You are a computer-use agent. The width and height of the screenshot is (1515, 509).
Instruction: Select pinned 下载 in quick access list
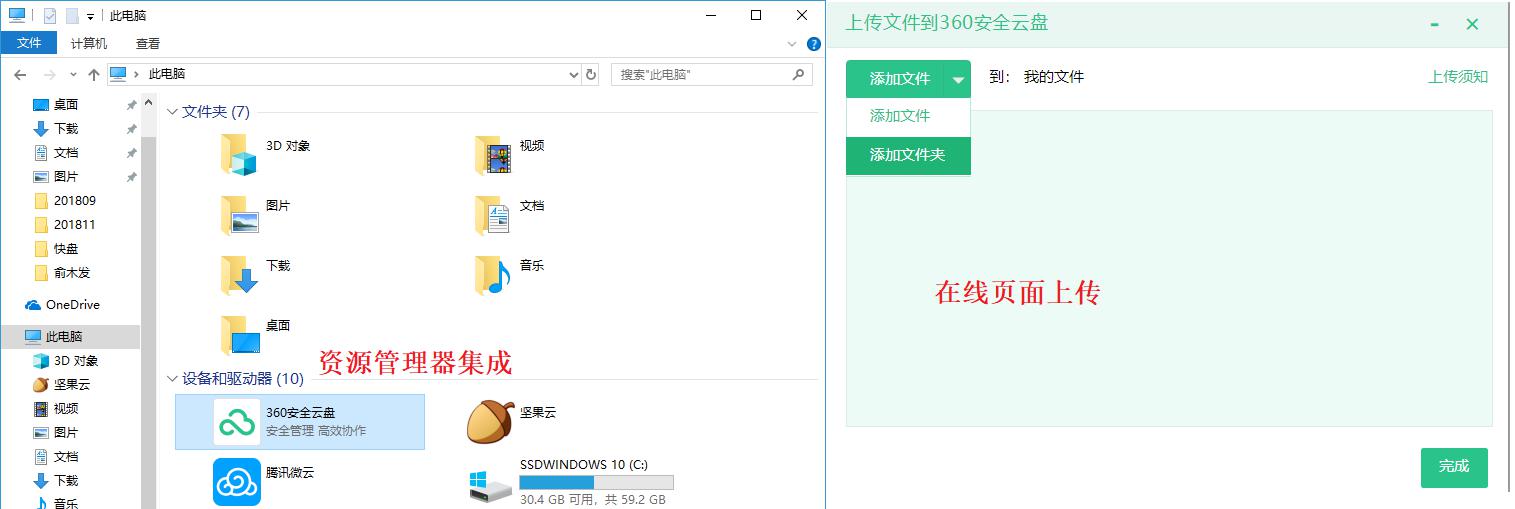[56, 129]
